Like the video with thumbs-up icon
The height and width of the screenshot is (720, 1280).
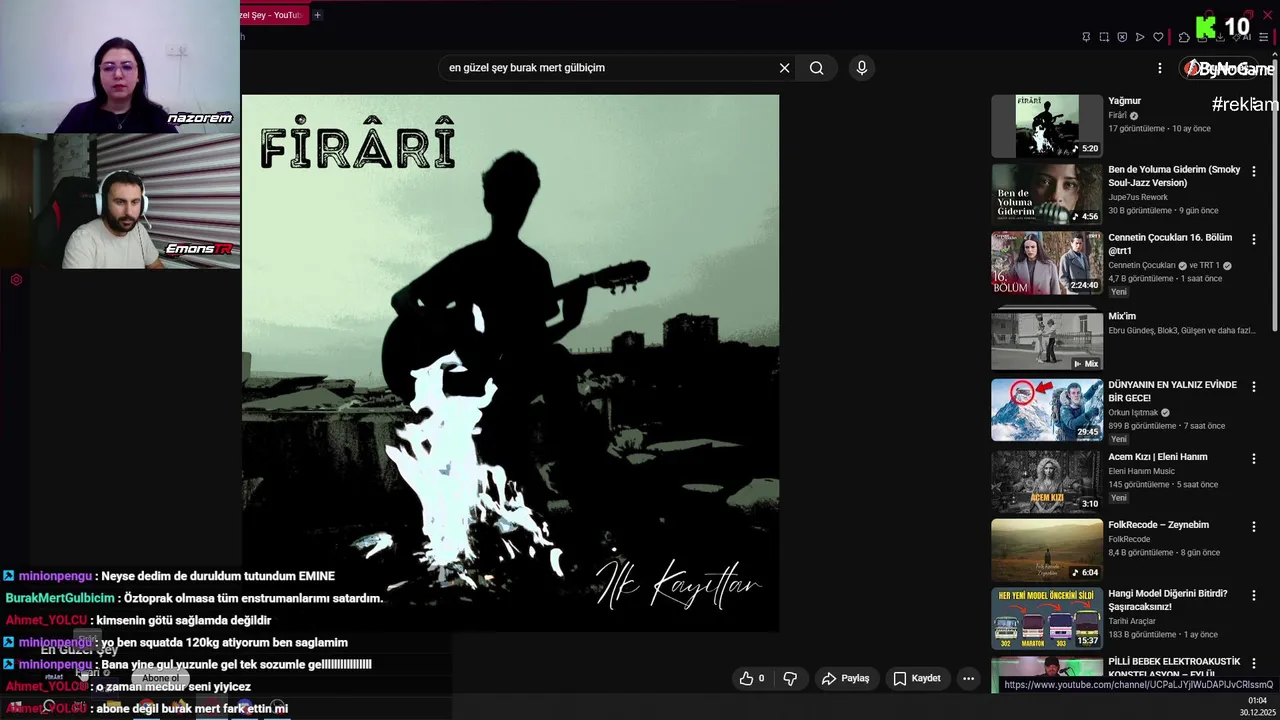(752, 678)
